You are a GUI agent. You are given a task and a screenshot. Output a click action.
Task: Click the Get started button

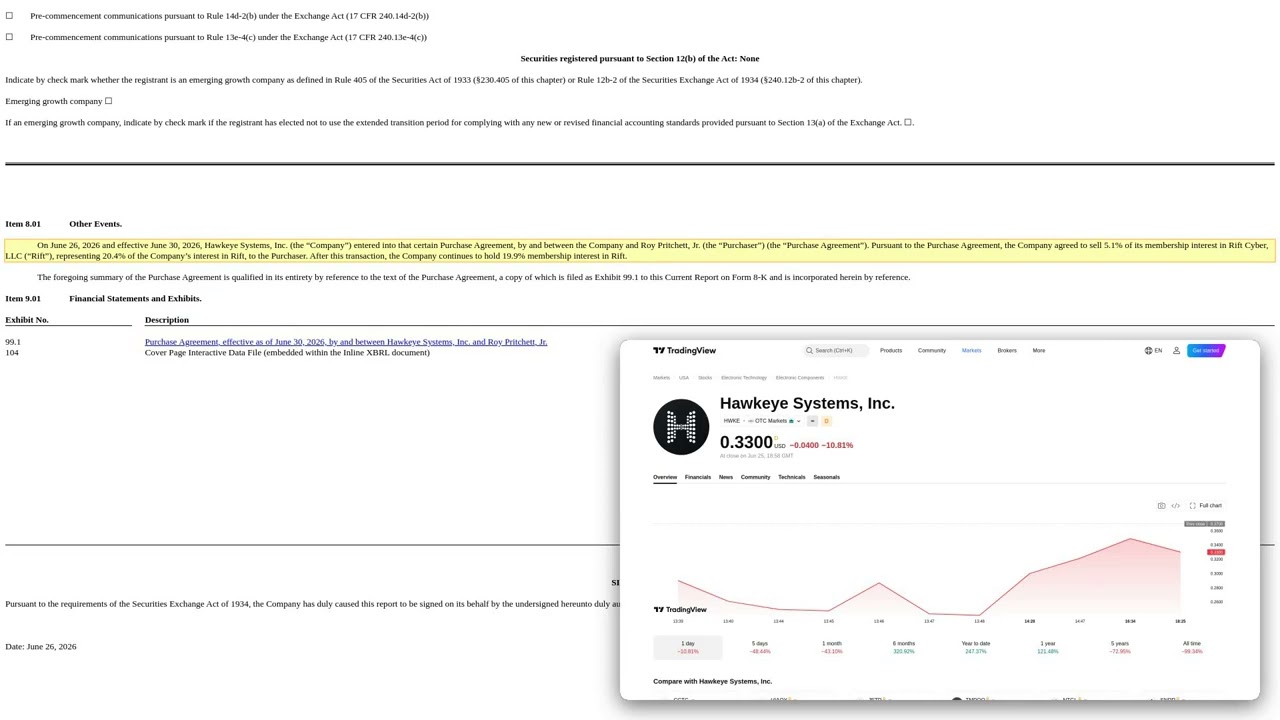pyautogui.click(x=1206, y=351)
